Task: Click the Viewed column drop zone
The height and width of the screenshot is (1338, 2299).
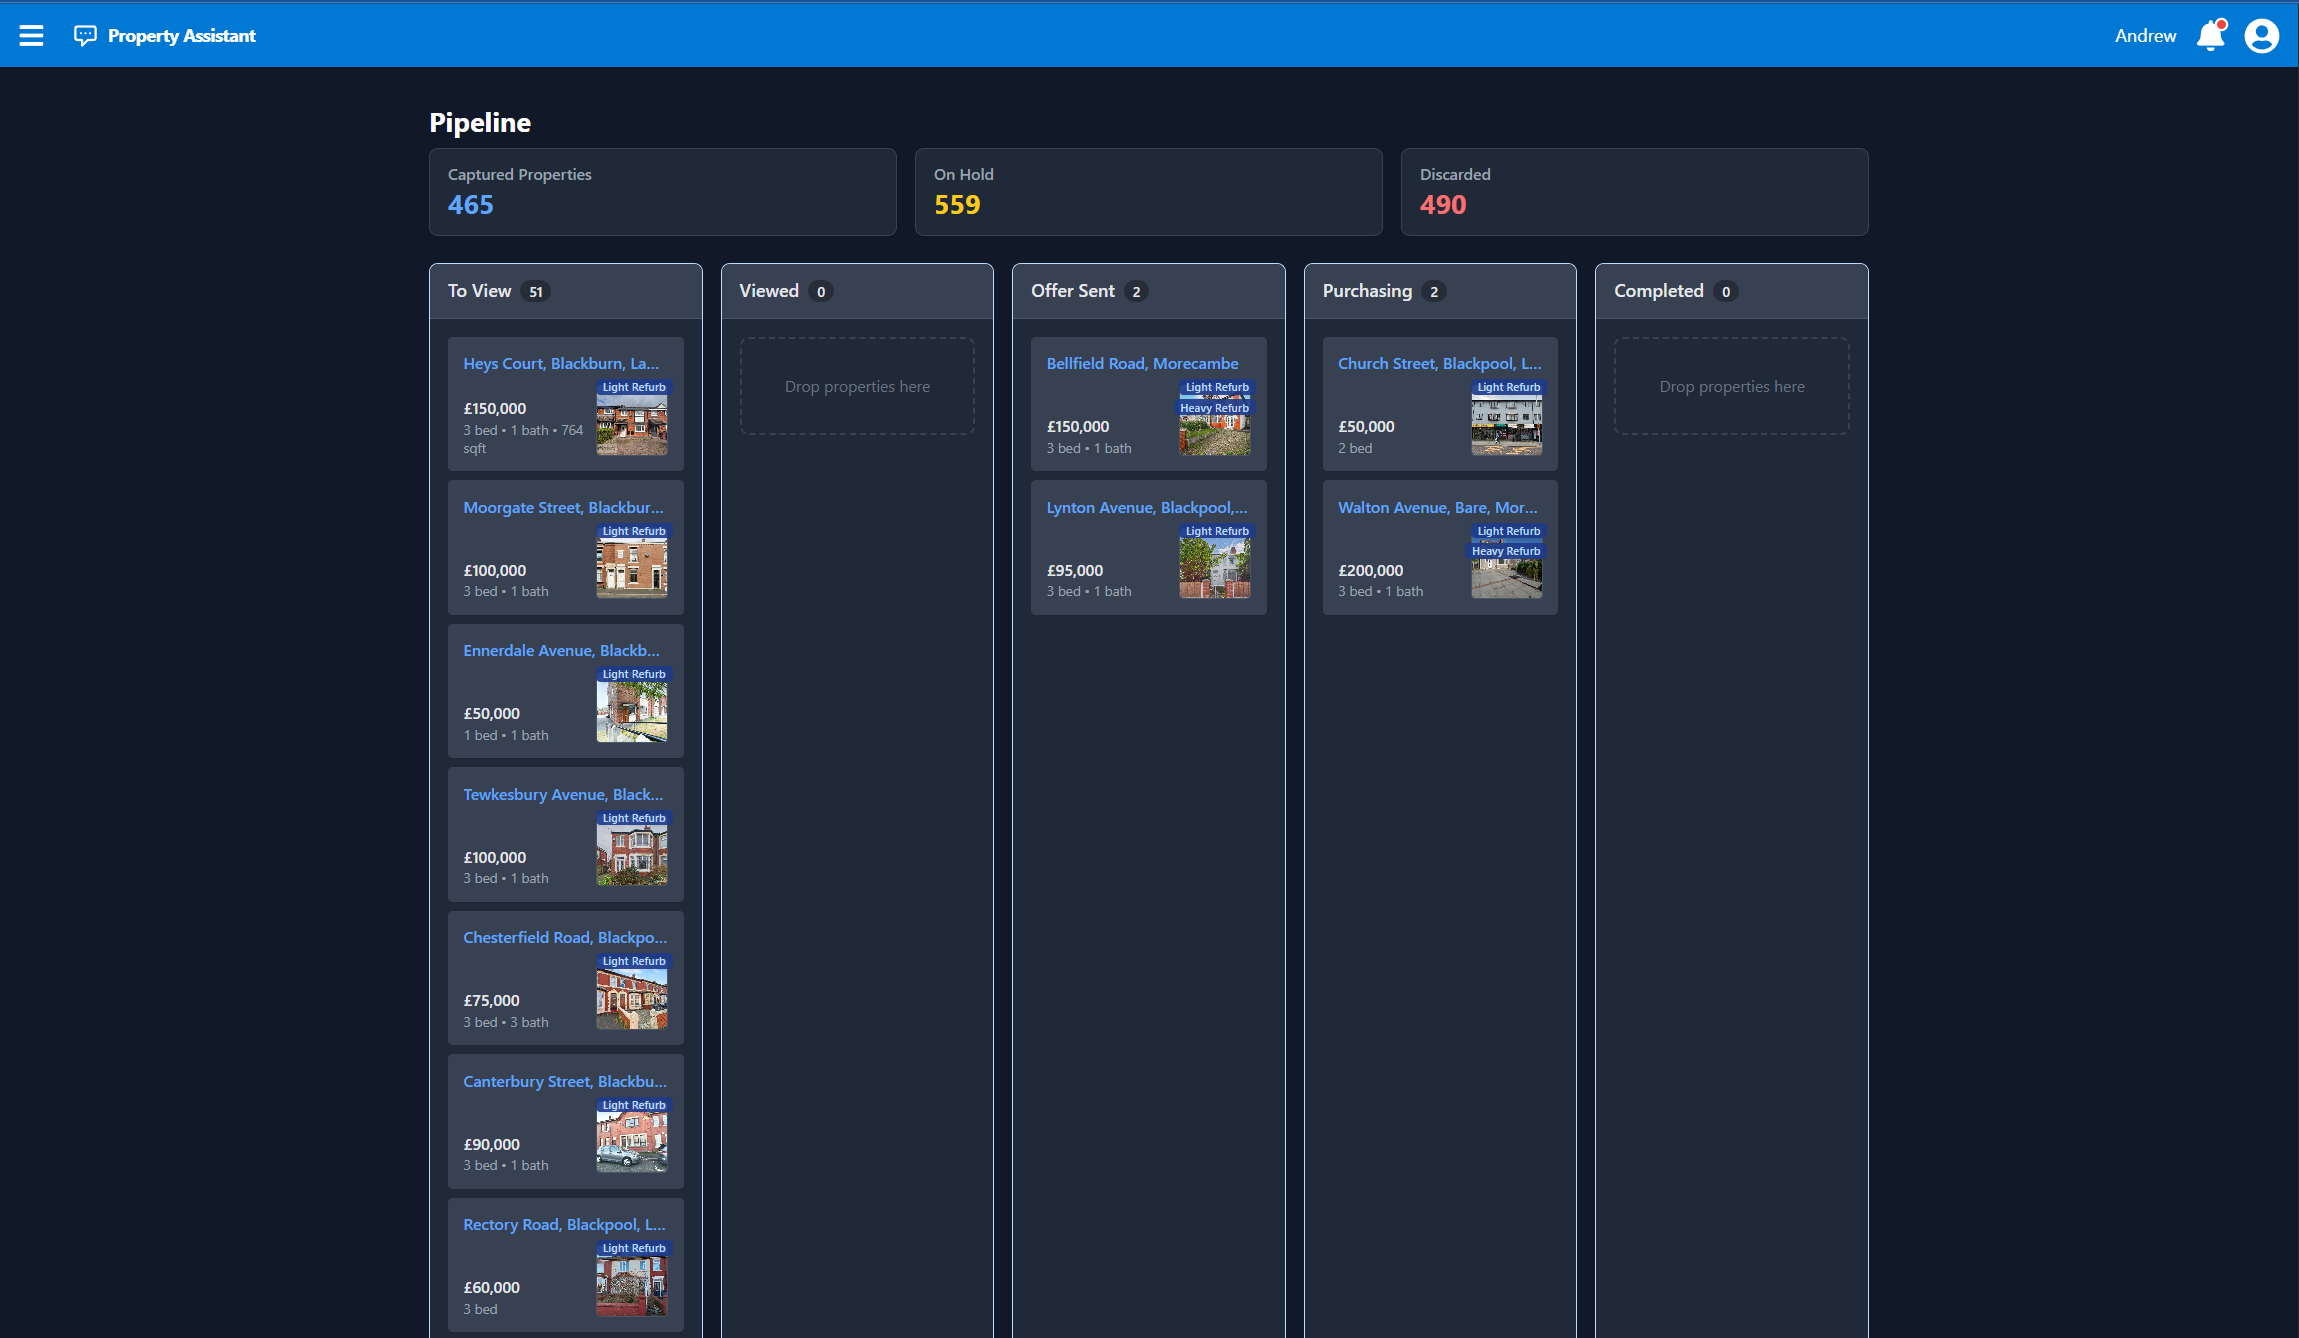Action: click(857, 387)
